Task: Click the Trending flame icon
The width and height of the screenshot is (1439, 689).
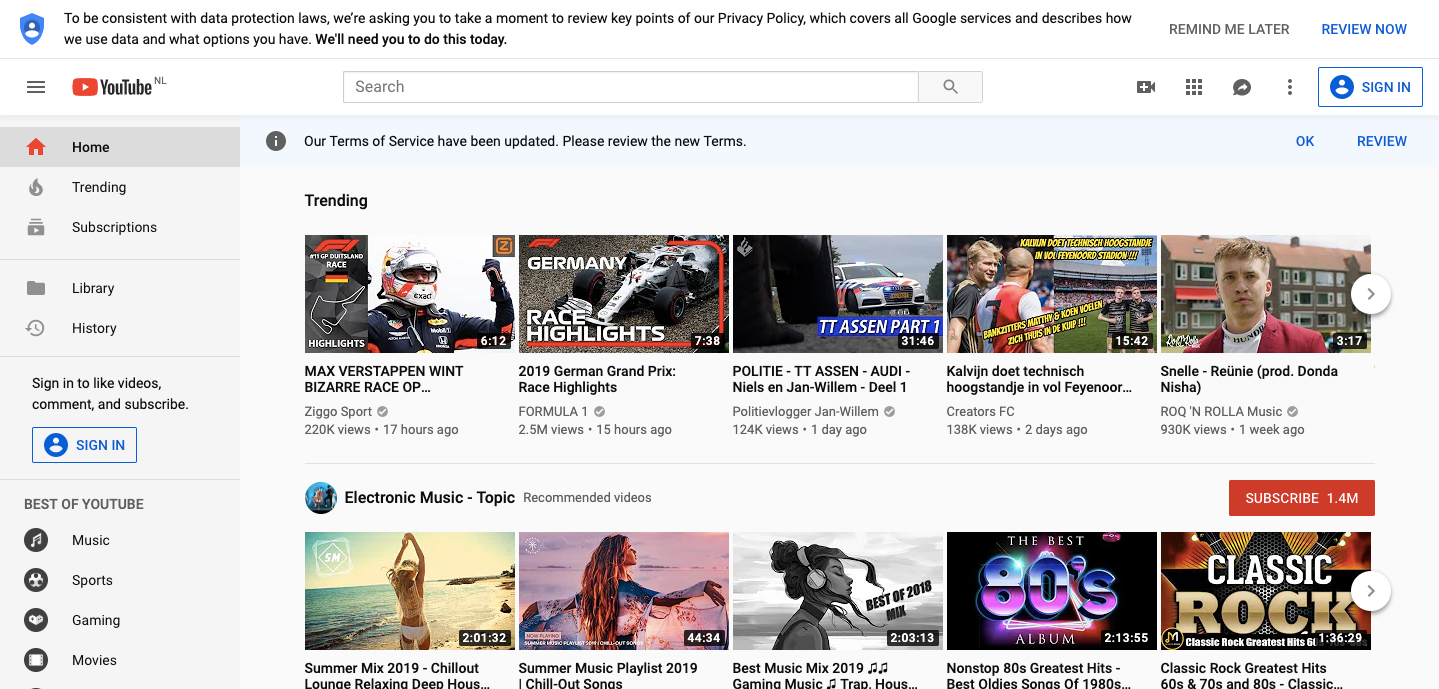Action: [x=36, y=187]
